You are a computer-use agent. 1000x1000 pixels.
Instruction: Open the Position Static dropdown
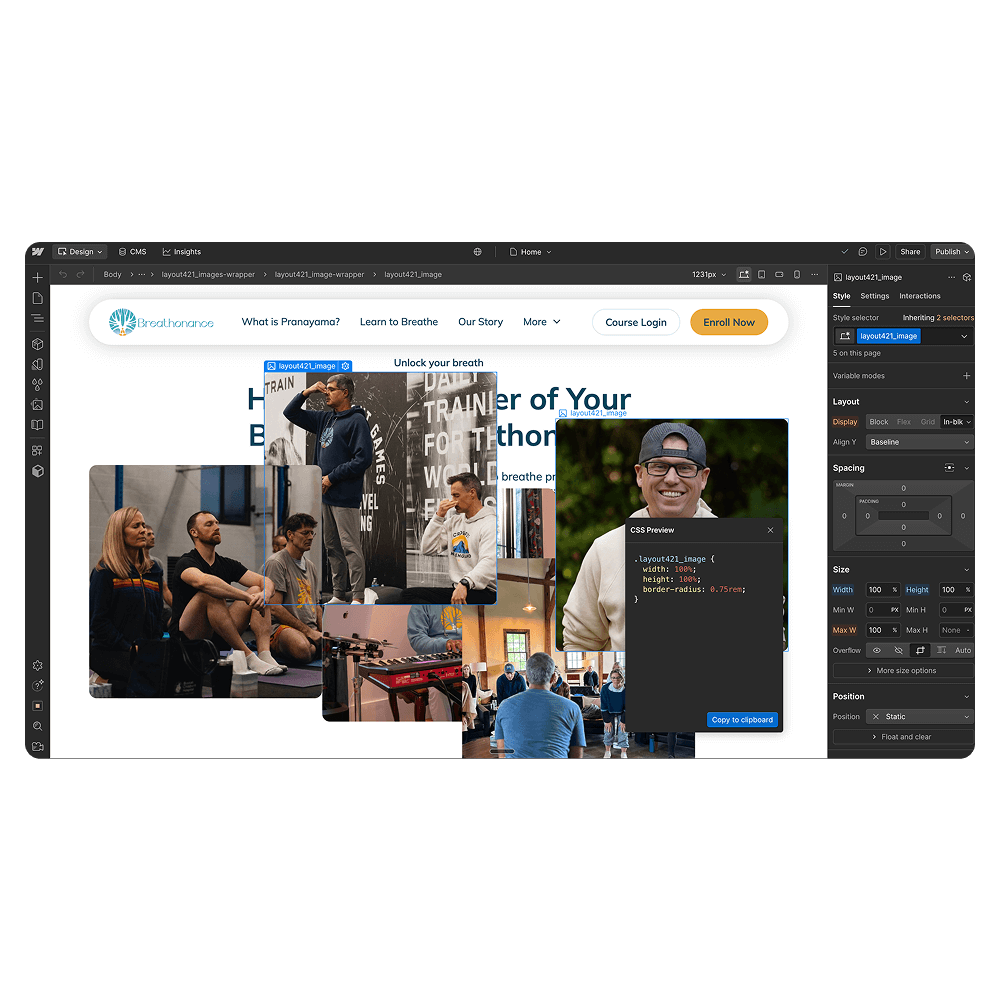coord(919,716)
